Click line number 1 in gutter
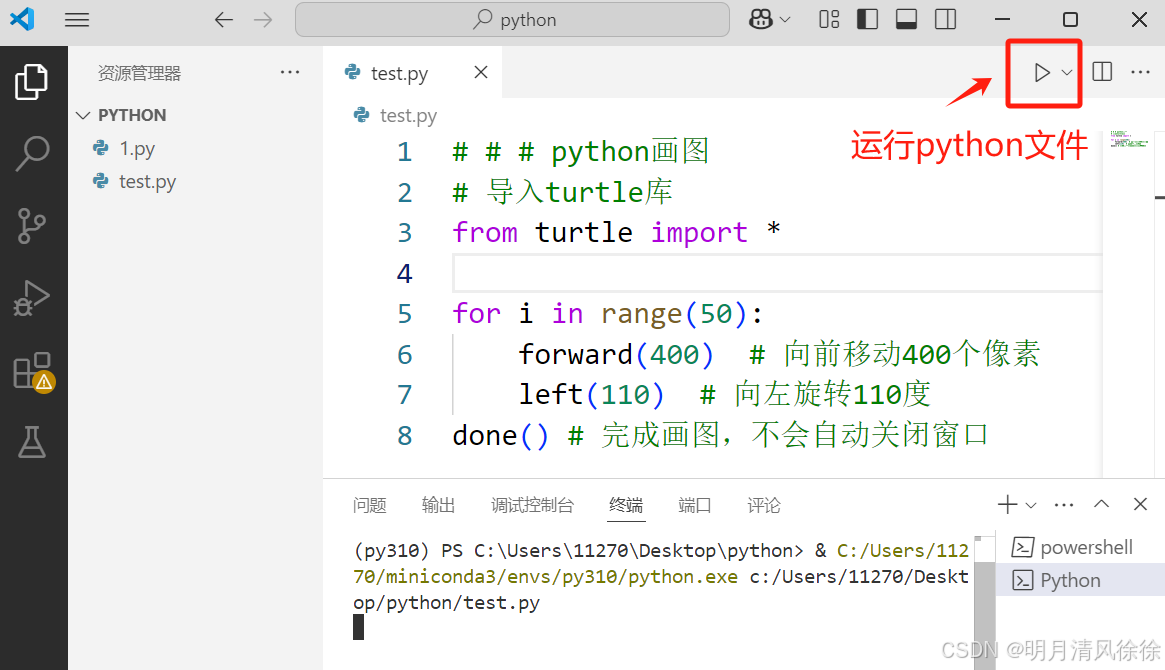The height and width of the screenshot is (670, 1165). (404, 152)
